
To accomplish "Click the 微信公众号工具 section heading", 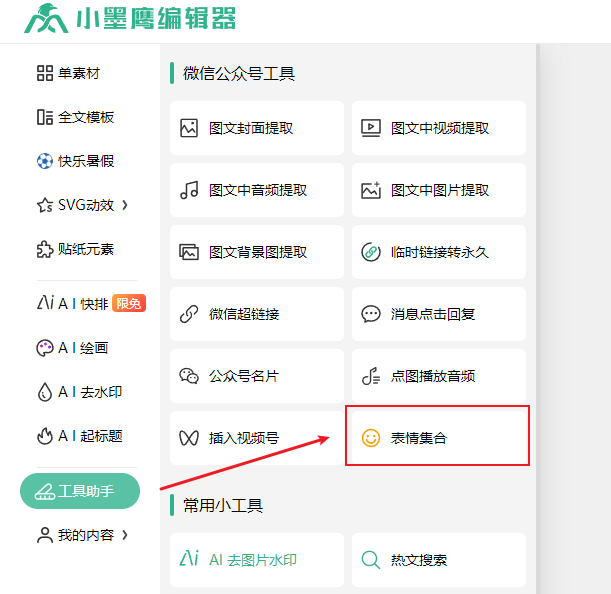I will click(239, 73).
